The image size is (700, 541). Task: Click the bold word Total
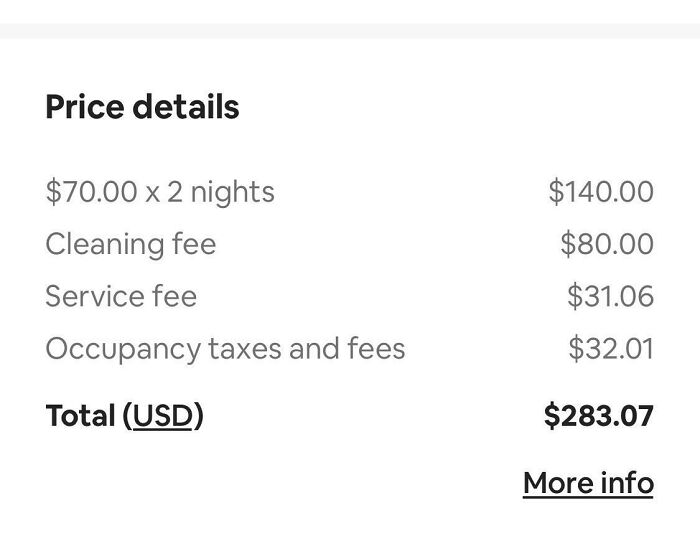click(x=80, y=415)
